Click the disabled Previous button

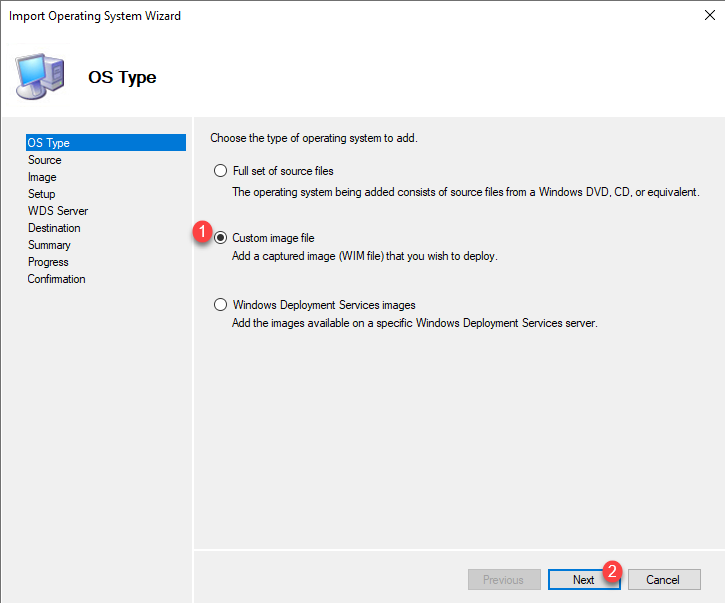[503, 580]
